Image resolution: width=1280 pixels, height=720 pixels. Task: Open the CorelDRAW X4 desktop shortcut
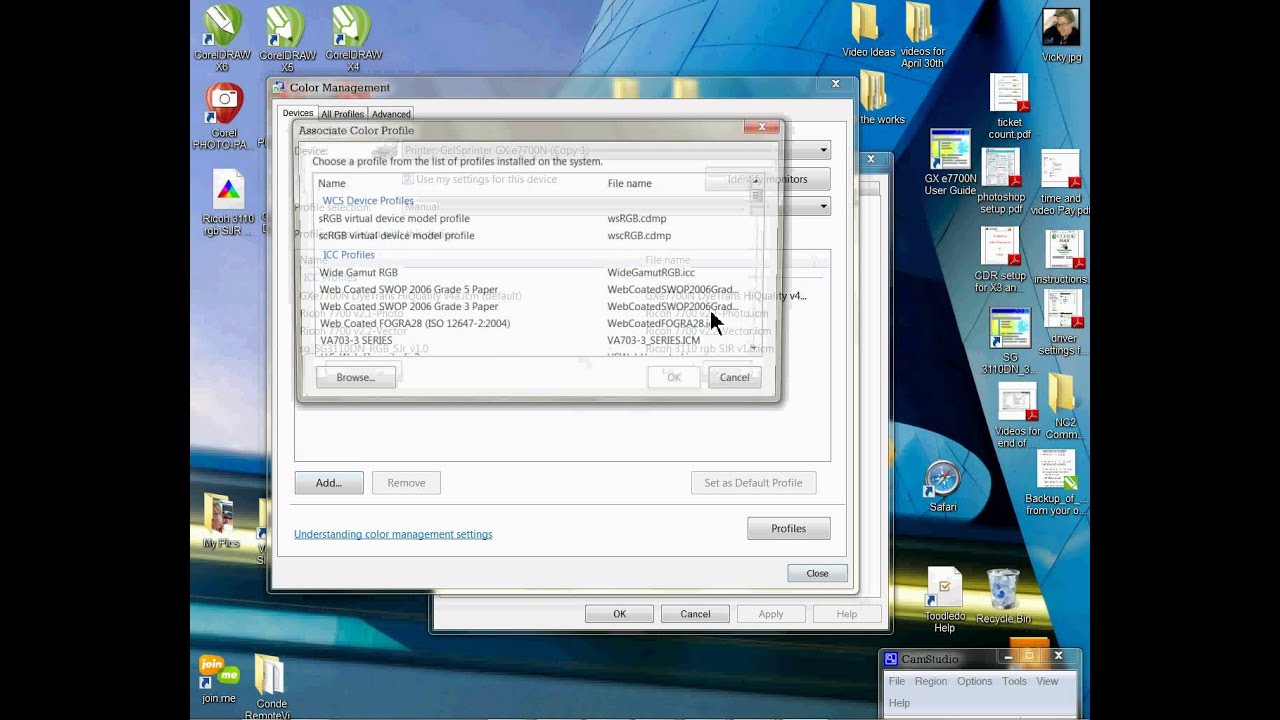[353, 38]
